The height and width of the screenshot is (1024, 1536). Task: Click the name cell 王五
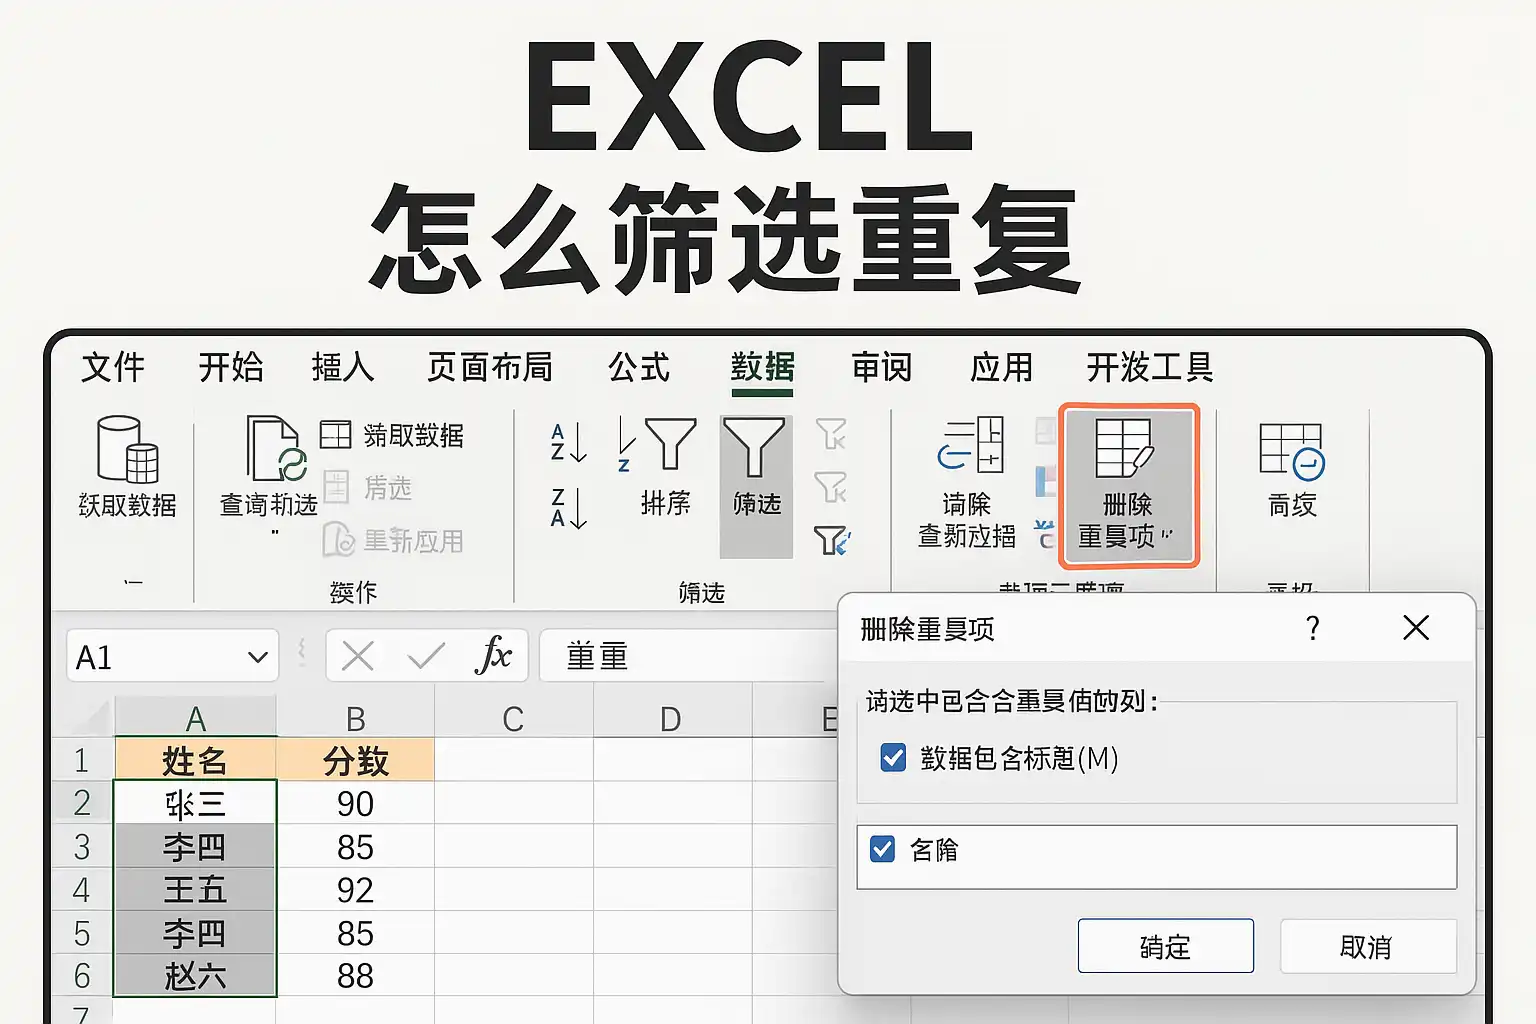coord(195,889)
